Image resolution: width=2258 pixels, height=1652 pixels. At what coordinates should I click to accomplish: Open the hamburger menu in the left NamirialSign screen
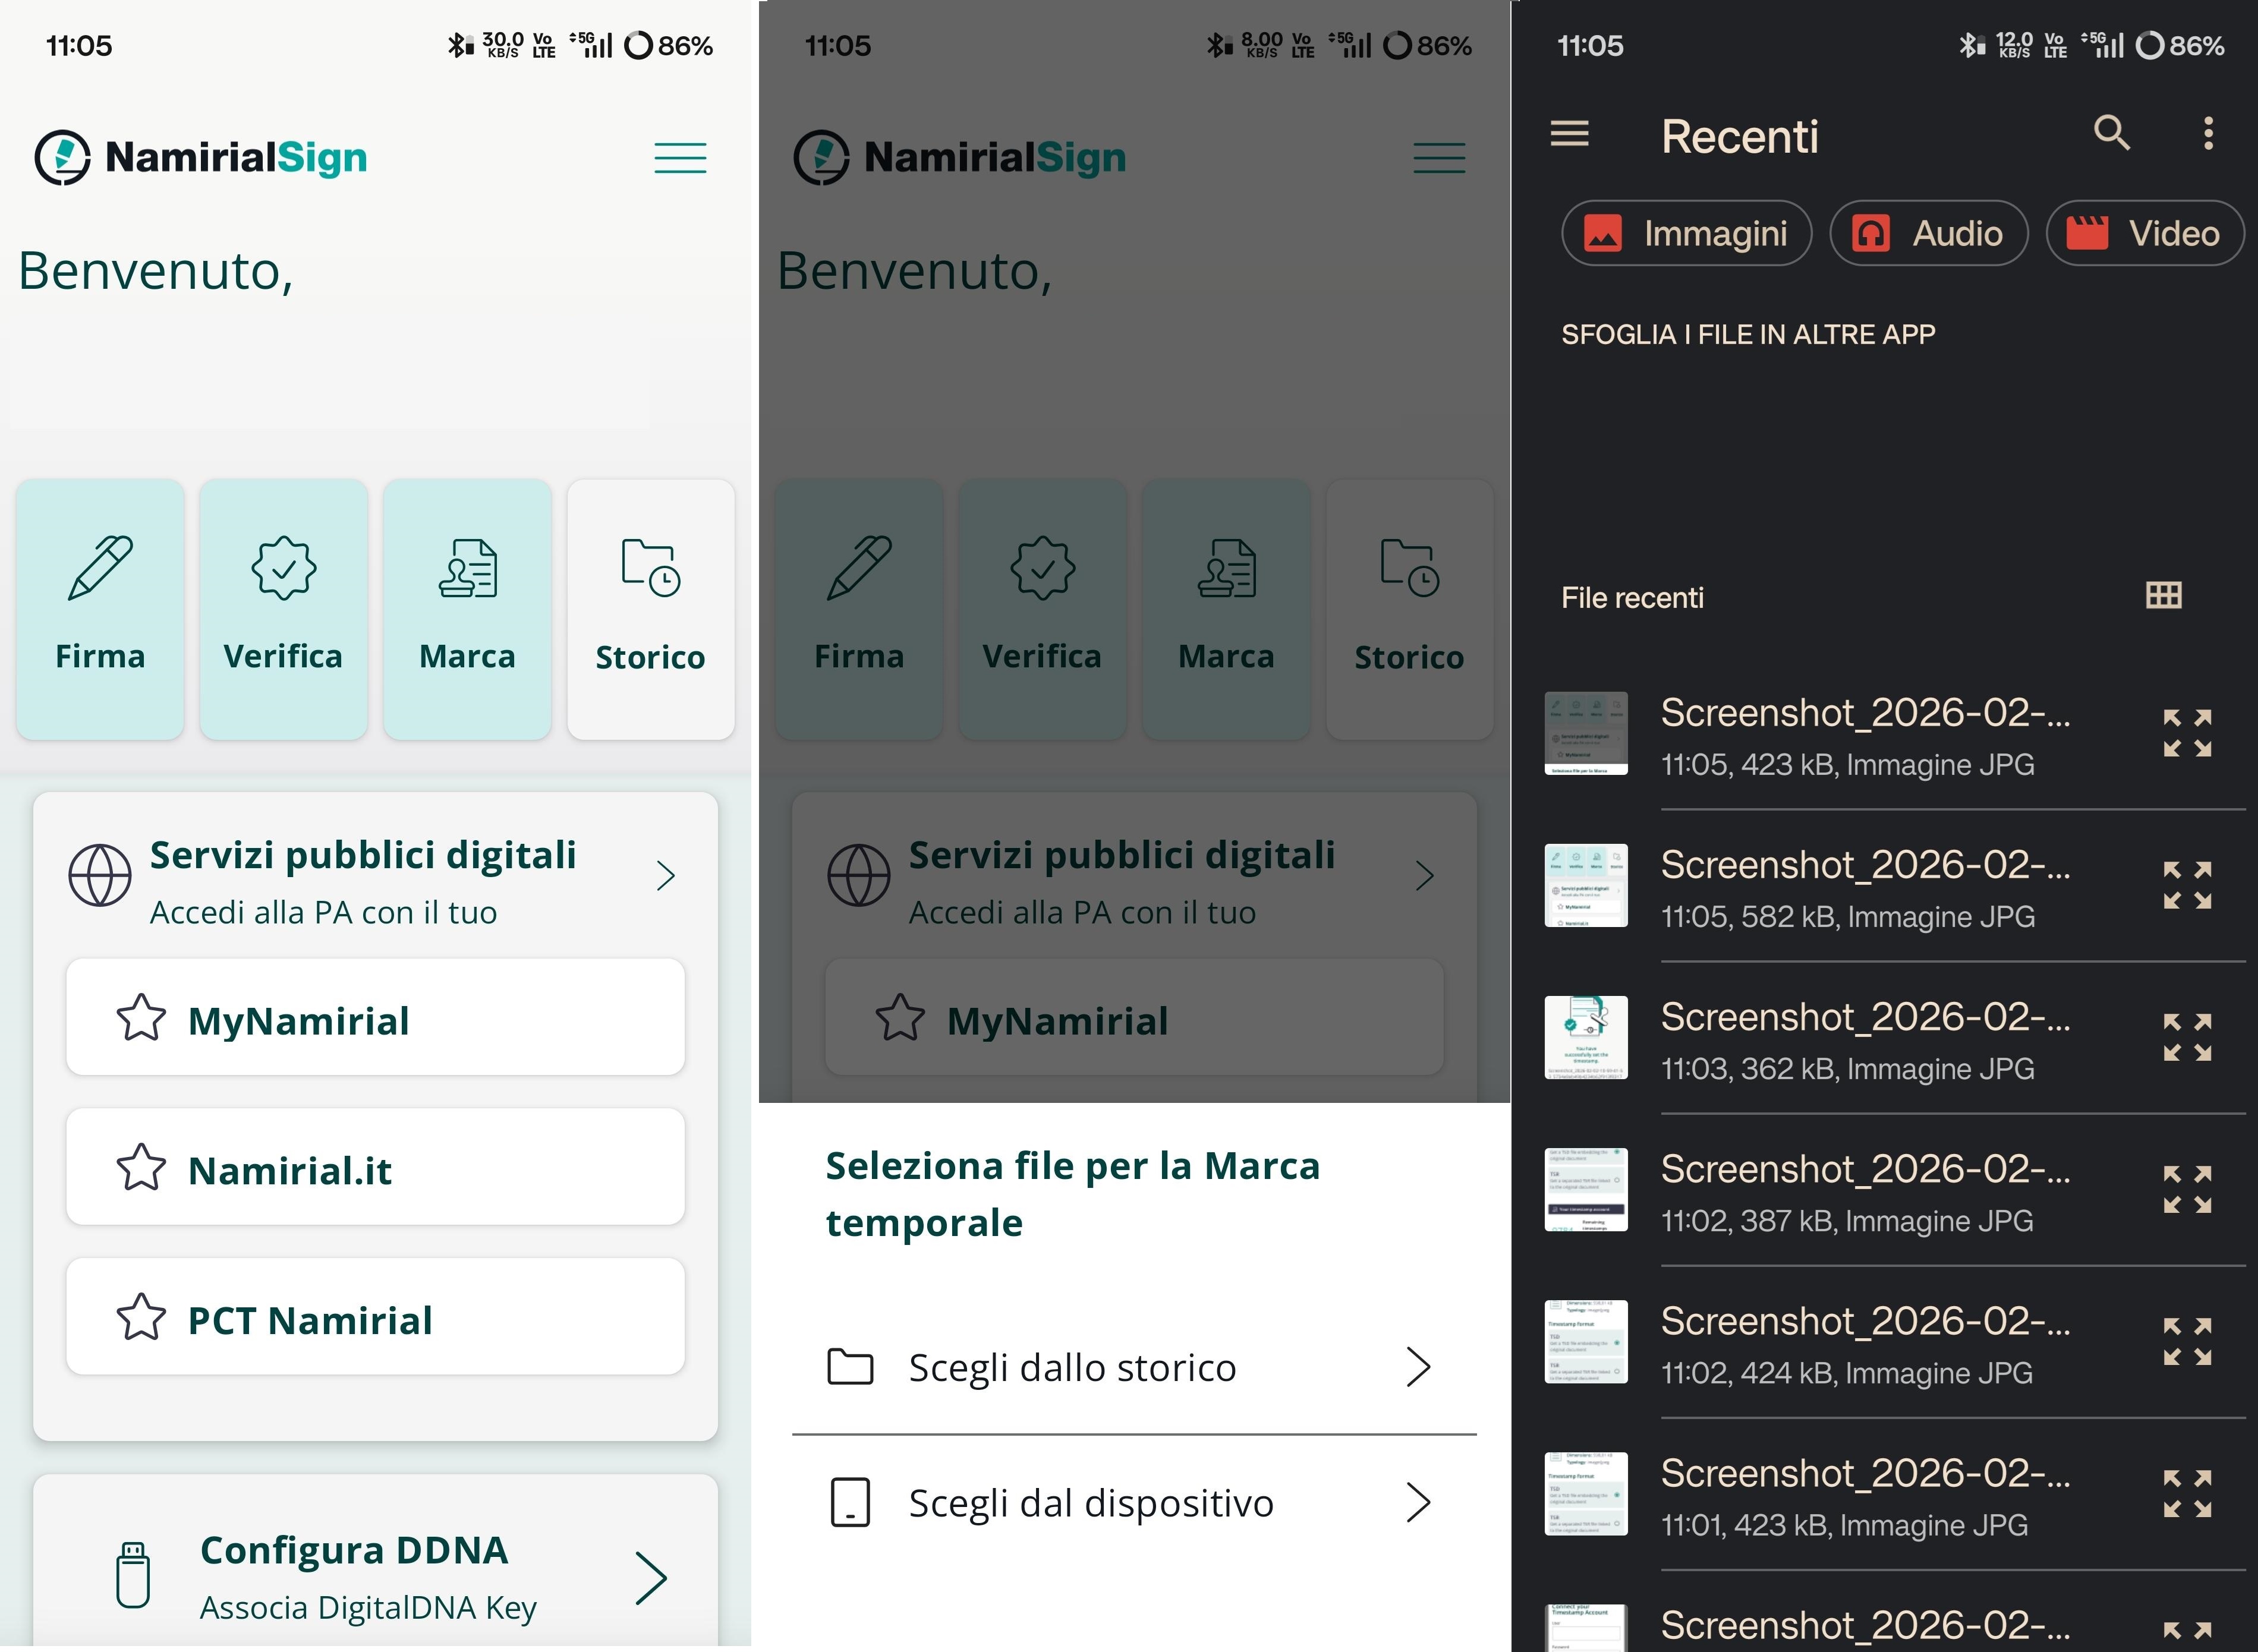tap(680, 158)
